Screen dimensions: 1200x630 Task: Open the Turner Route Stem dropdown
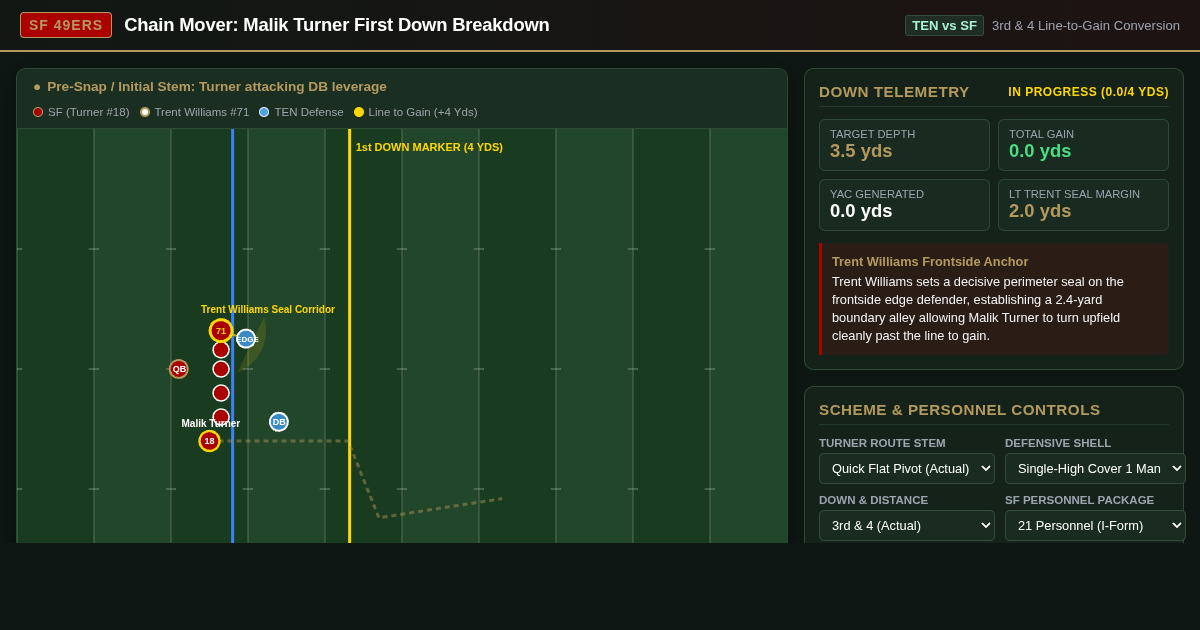pos(907,469)
